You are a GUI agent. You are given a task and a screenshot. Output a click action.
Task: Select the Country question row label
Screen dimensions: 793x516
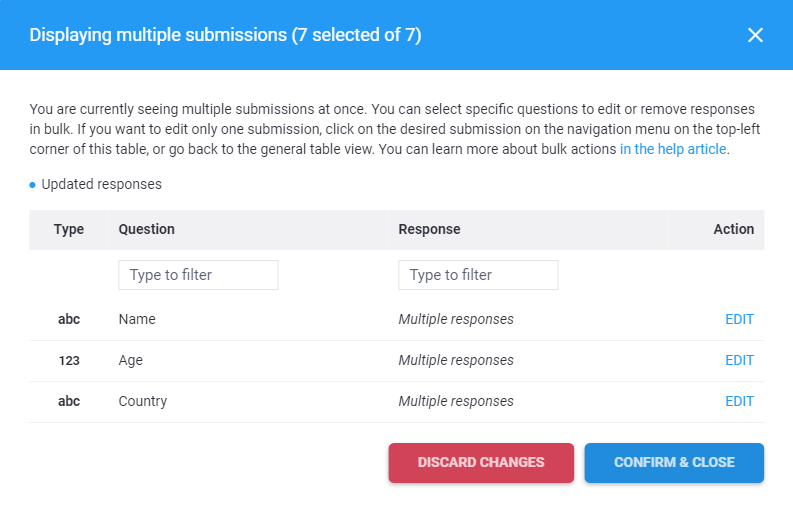point(143,401)
